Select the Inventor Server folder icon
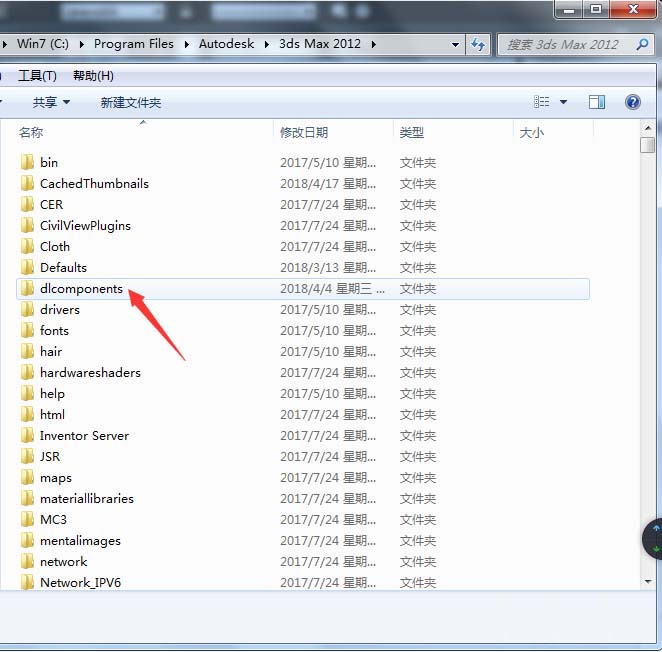The width and height of the screenshot is (662, 652). pyautogui.click(x=27, y=435)
